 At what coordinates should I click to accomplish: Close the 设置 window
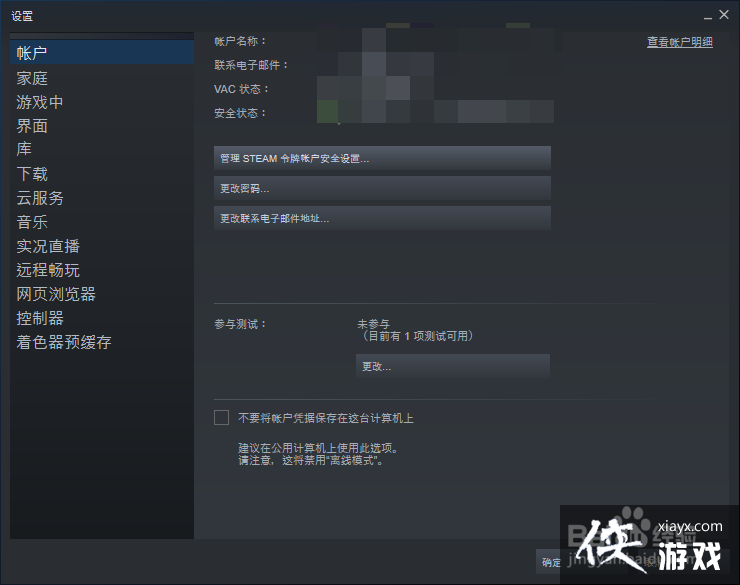pos(724,15)
